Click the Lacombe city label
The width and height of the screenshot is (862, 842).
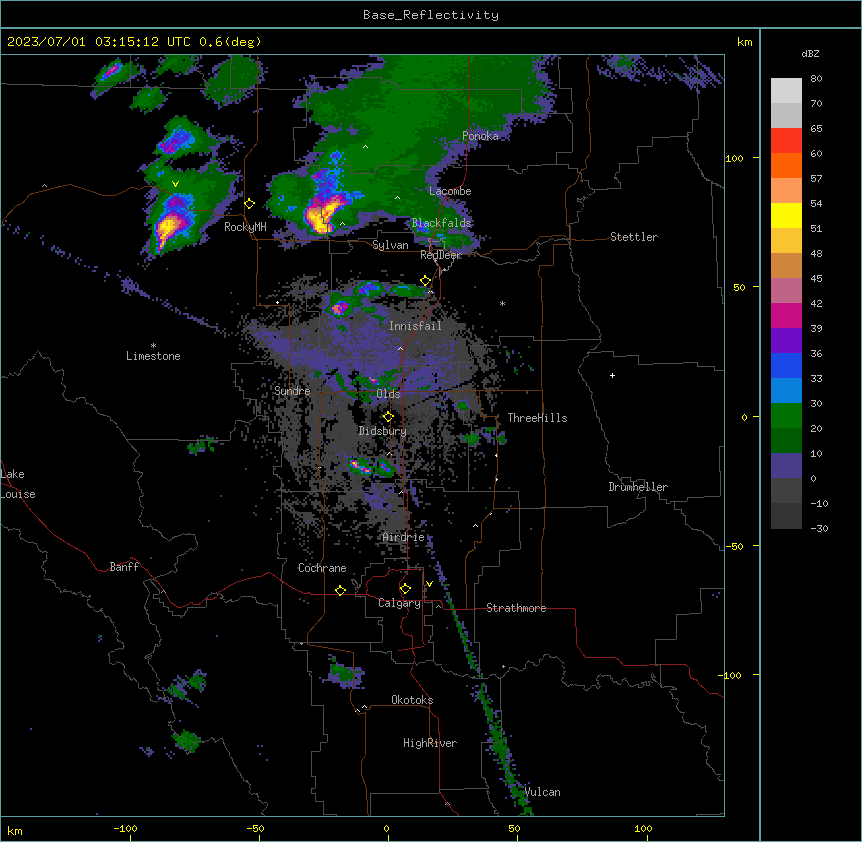click(x=450, y=191)
